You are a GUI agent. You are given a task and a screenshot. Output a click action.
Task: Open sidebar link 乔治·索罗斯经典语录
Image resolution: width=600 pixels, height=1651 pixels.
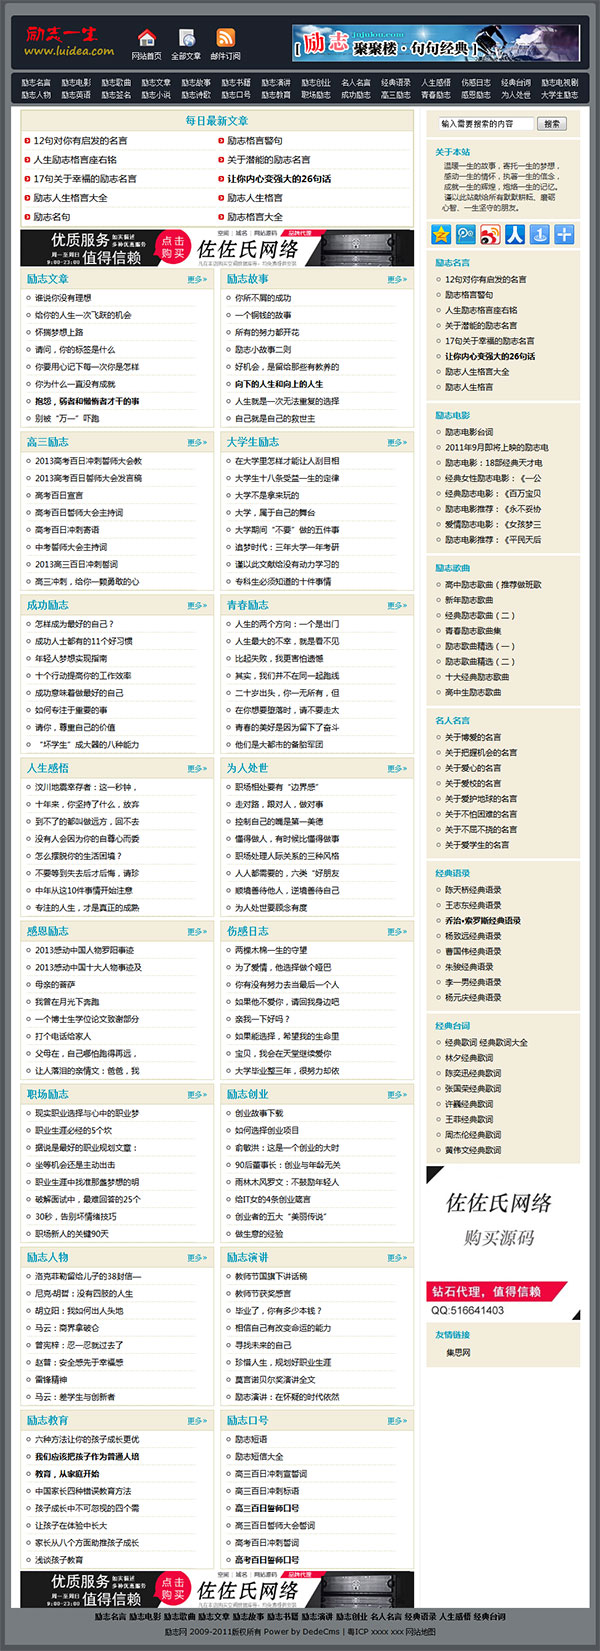coord(483,921)
